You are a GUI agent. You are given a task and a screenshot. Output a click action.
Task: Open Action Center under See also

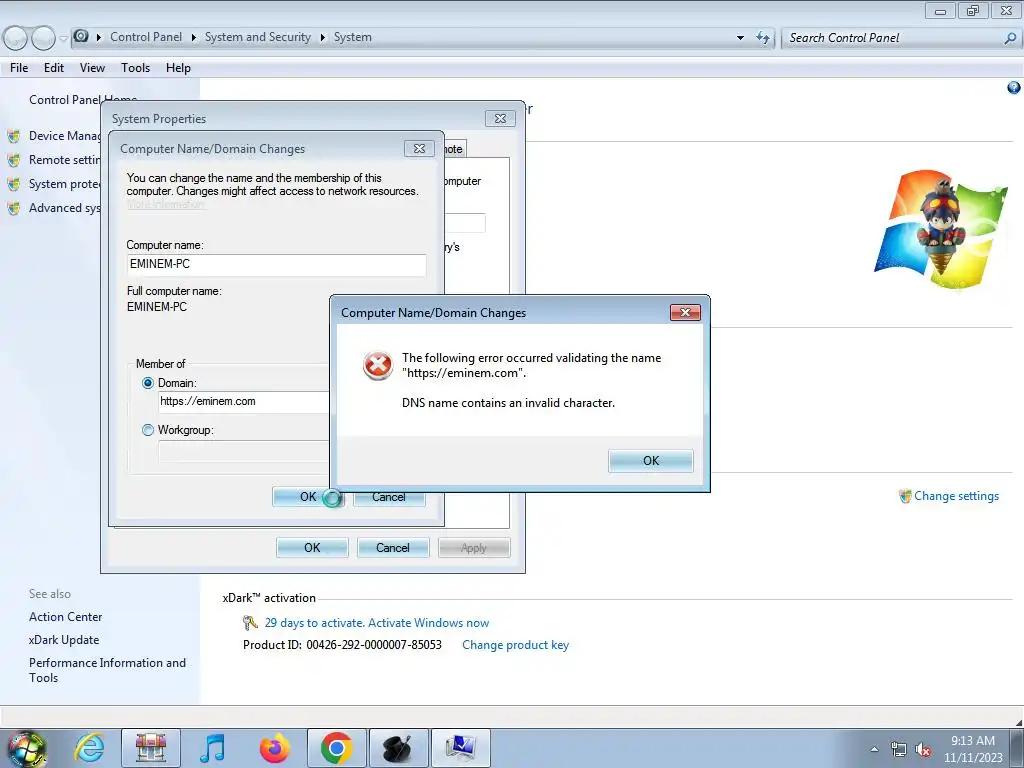click(x=65, y=616)
